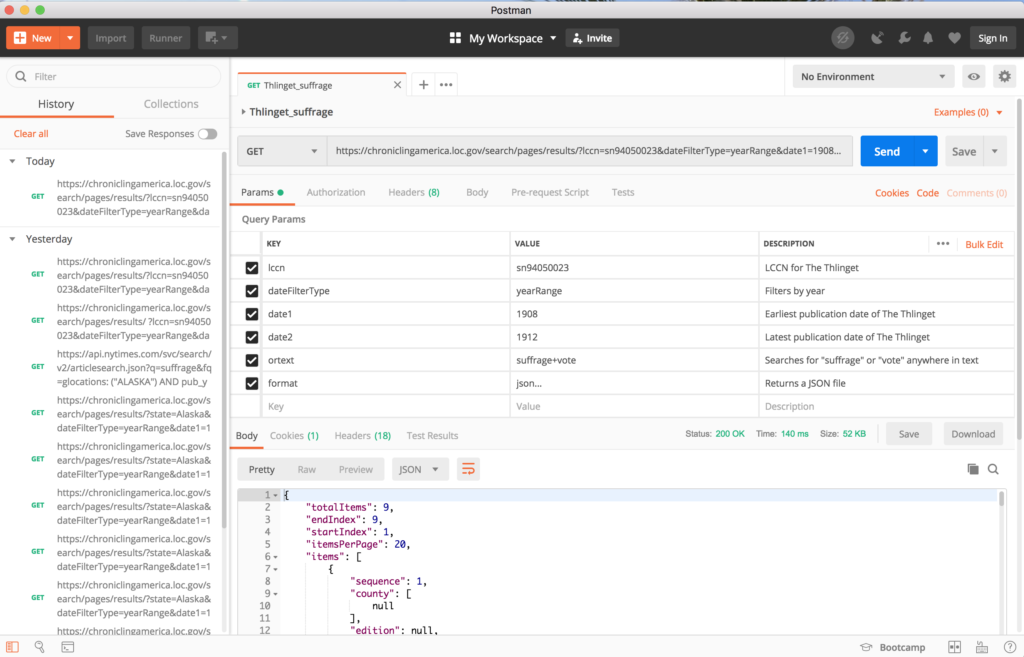Expand the Thlinget_suffrage request details

[x=243, y=112]
